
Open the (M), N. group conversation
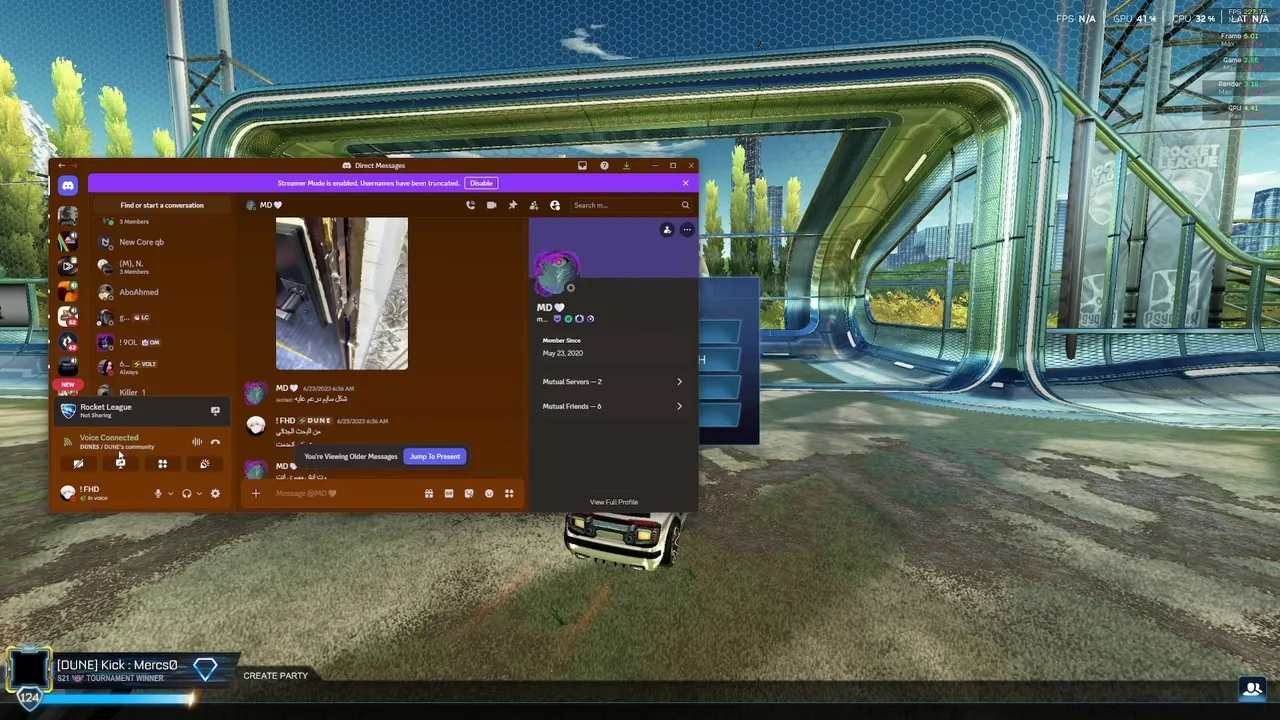coord(162,266)
